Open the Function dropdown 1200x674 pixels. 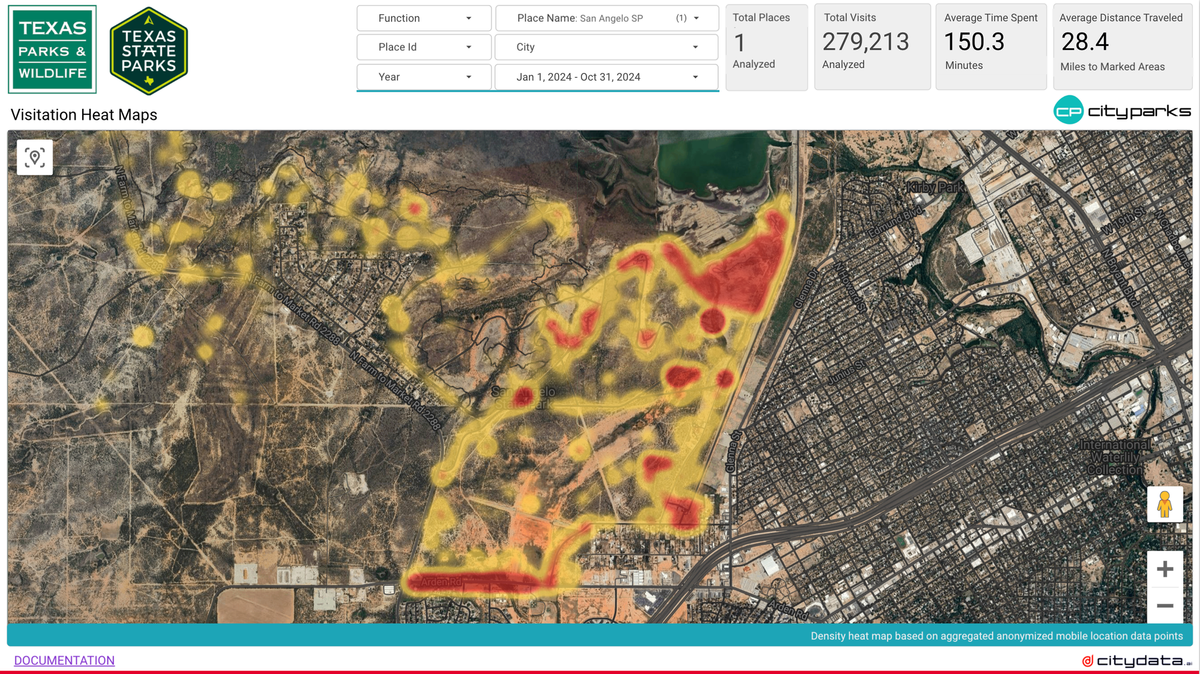(423, 17)
